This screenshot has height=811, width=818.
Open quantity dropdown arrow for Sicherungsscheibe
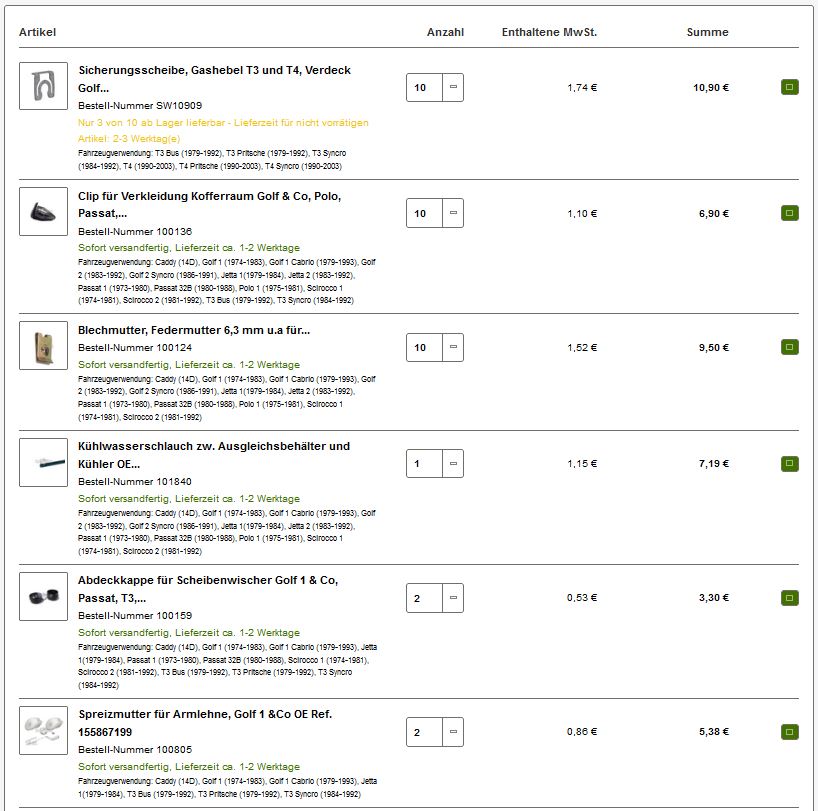(x=453, y=88)
